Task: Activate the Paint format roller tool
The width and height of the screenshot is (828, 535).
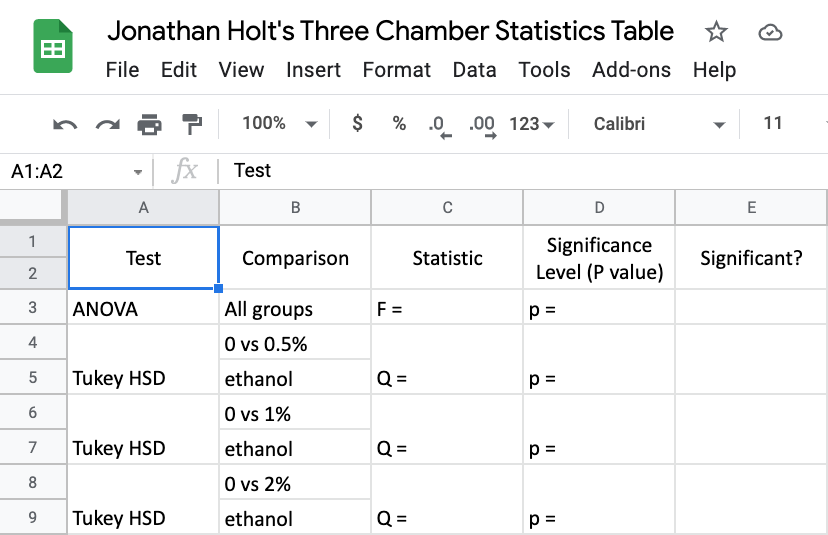Action: click(191, 124)
